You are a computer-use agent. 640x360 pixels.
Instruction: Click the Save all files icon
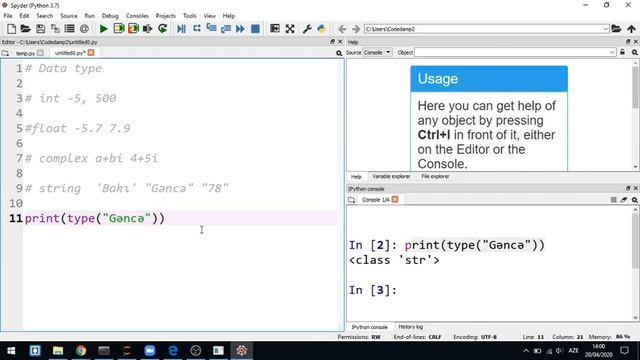pos(55,29)
